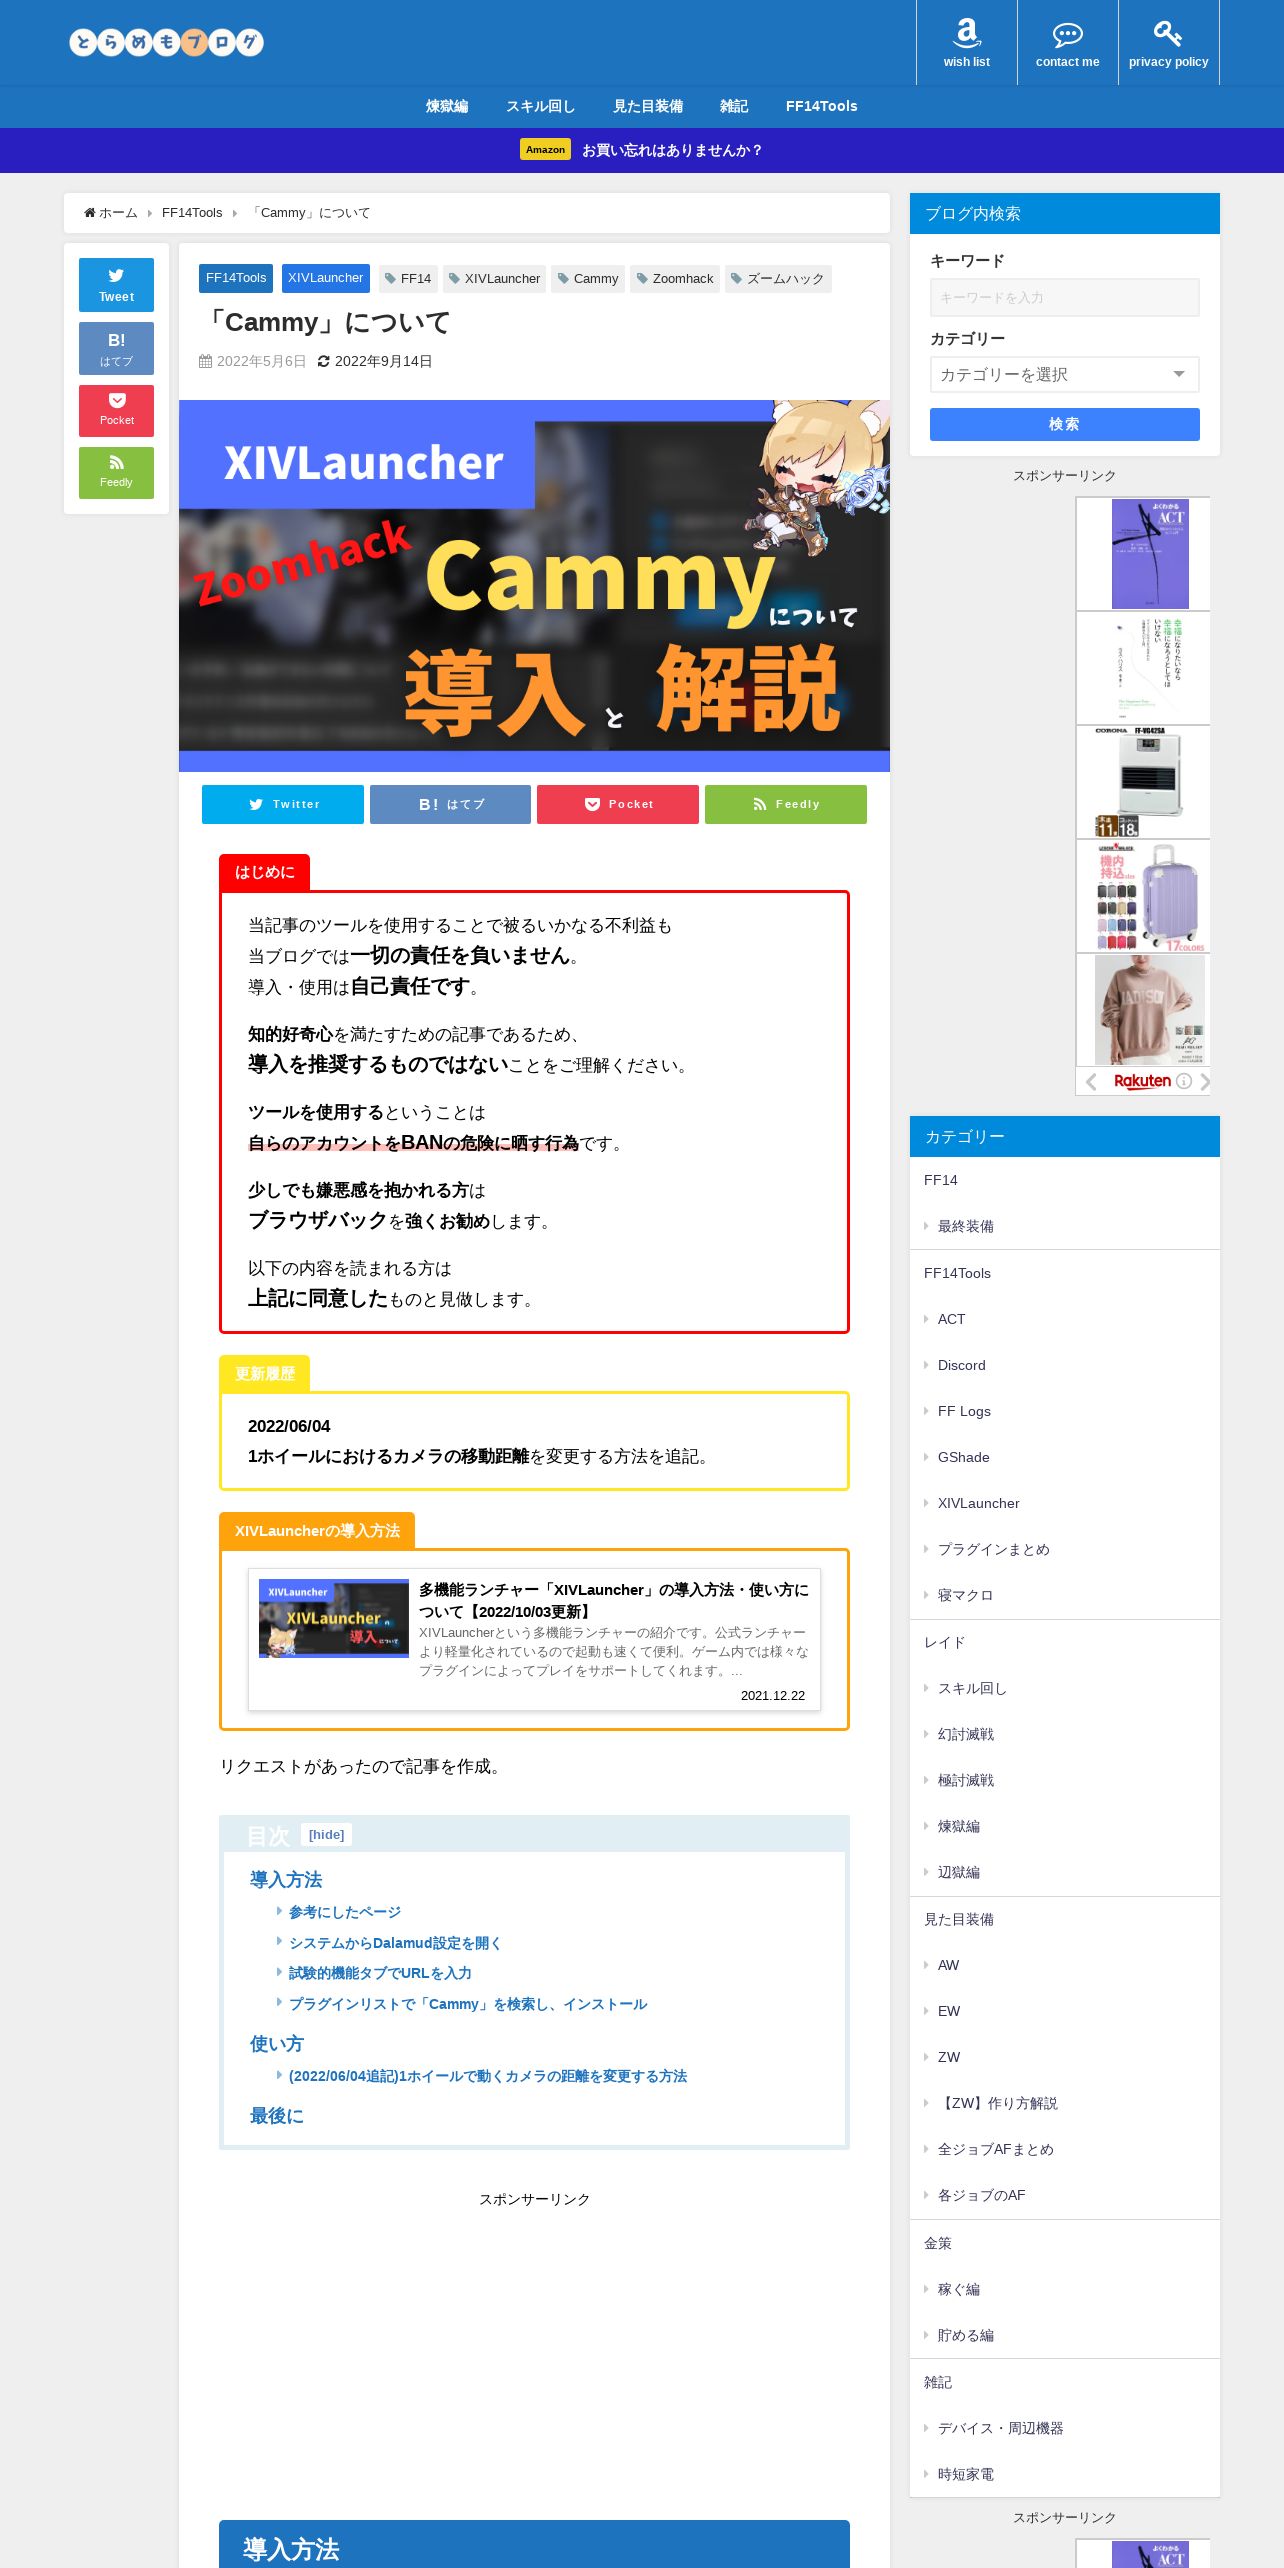This screenshot has width=1284, height=2568.
Task: Open the XIVLauncher related article card
Action: pos(534,1639)
